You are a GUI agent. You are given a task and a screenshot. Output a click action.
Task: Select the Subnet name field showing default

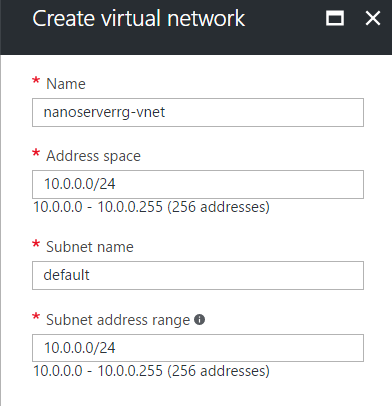click(198, 275)
